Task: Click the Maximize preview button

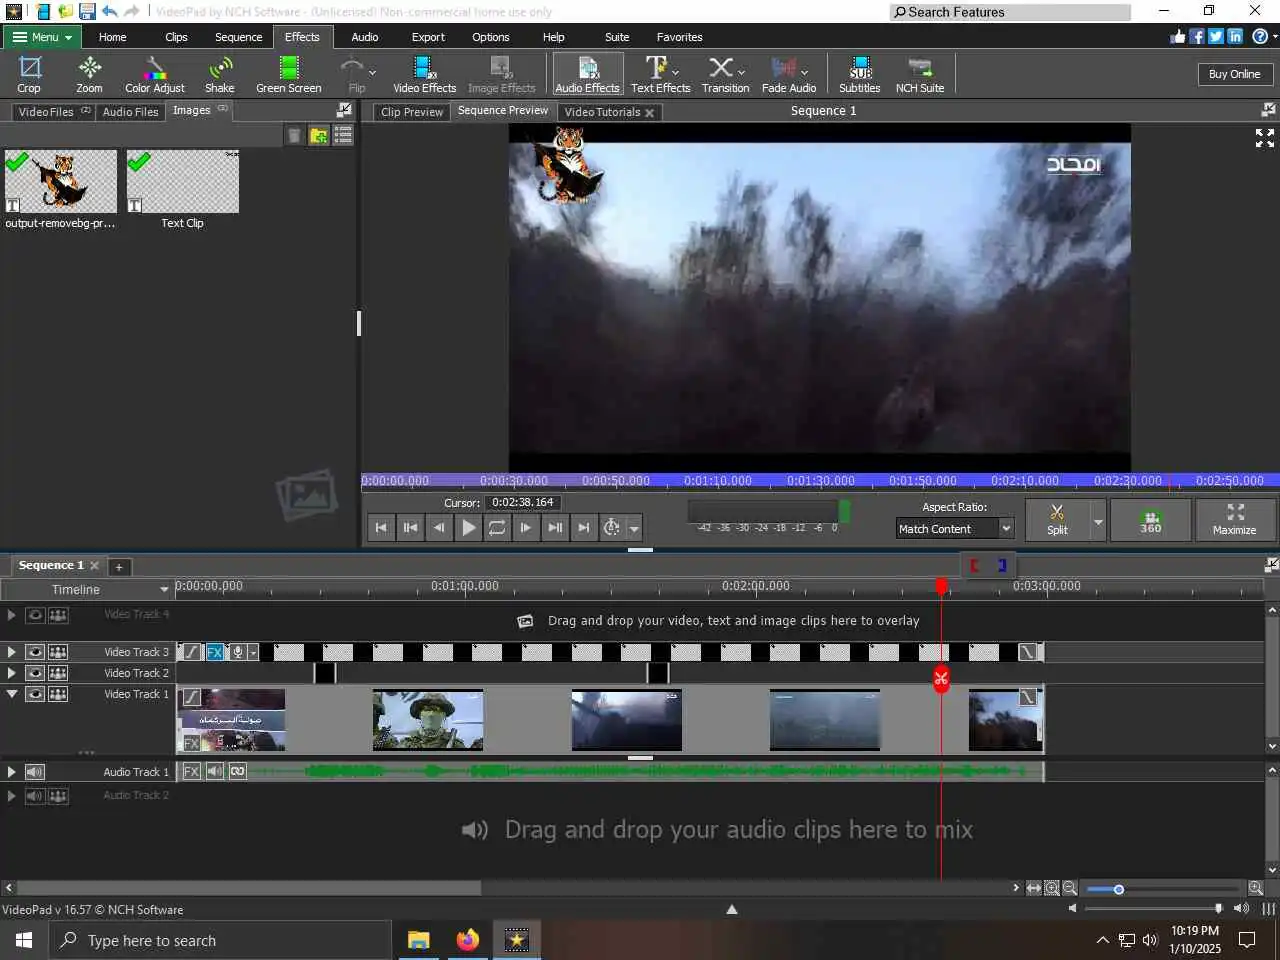Action: [1234, 520]
